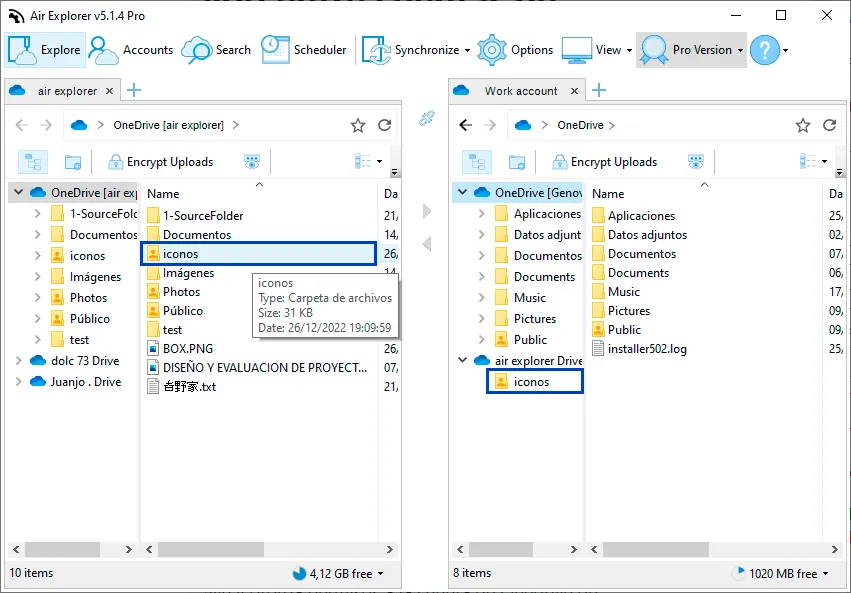Click left file list horizontal scrollbar
Image resolution: width=851 pixels, height=593 pixels.
[x=211, y=550]
